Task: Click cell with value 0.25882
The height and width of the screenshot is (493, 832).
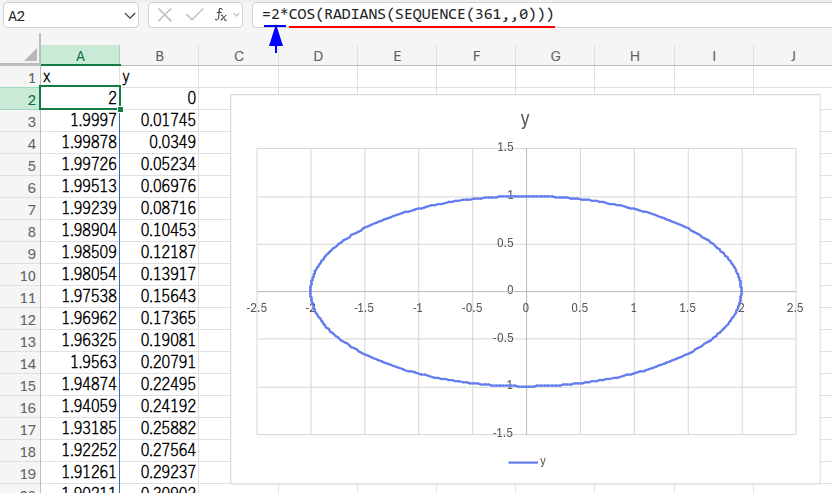Action: [x=159, y=429]
